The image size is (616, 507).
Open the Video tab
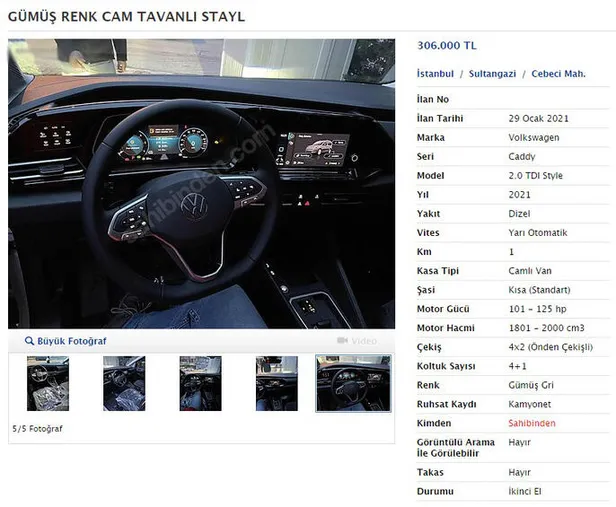[x=357, y=340]
